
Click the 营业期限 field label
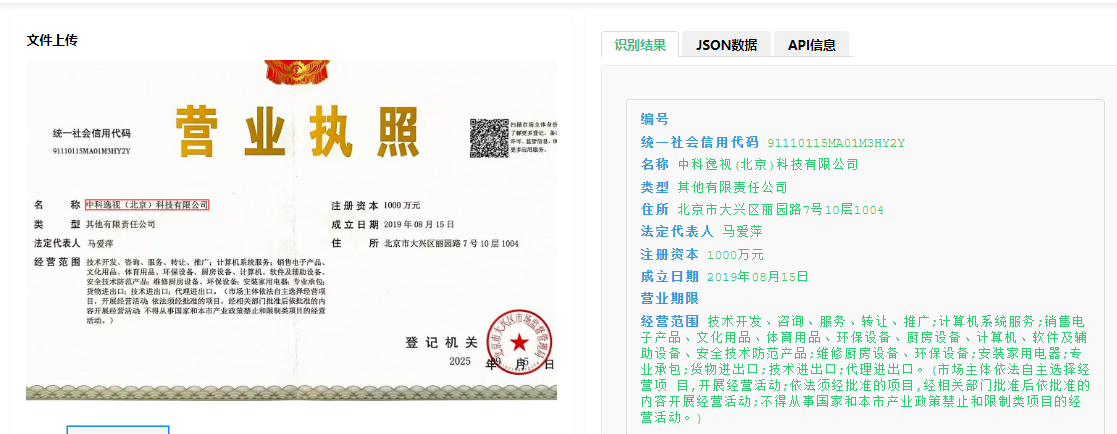(670, 298)
